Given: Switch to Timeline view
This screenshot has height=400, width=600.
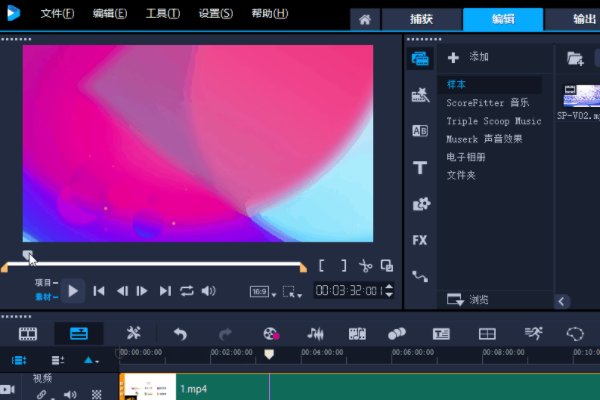Looking at the screenshot, I should [x=79, y=334].
